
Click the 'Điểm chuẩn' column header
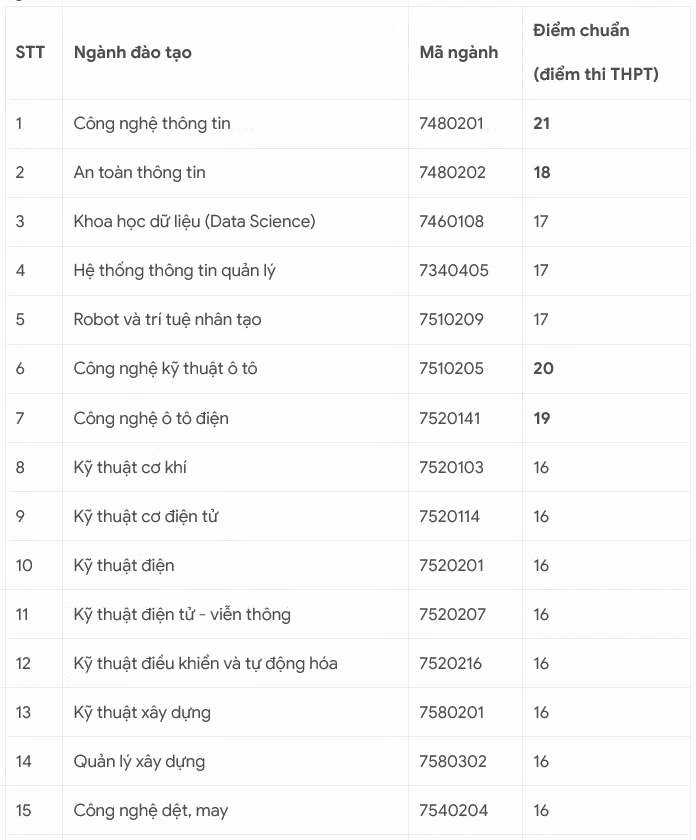[x=581, y=31]
